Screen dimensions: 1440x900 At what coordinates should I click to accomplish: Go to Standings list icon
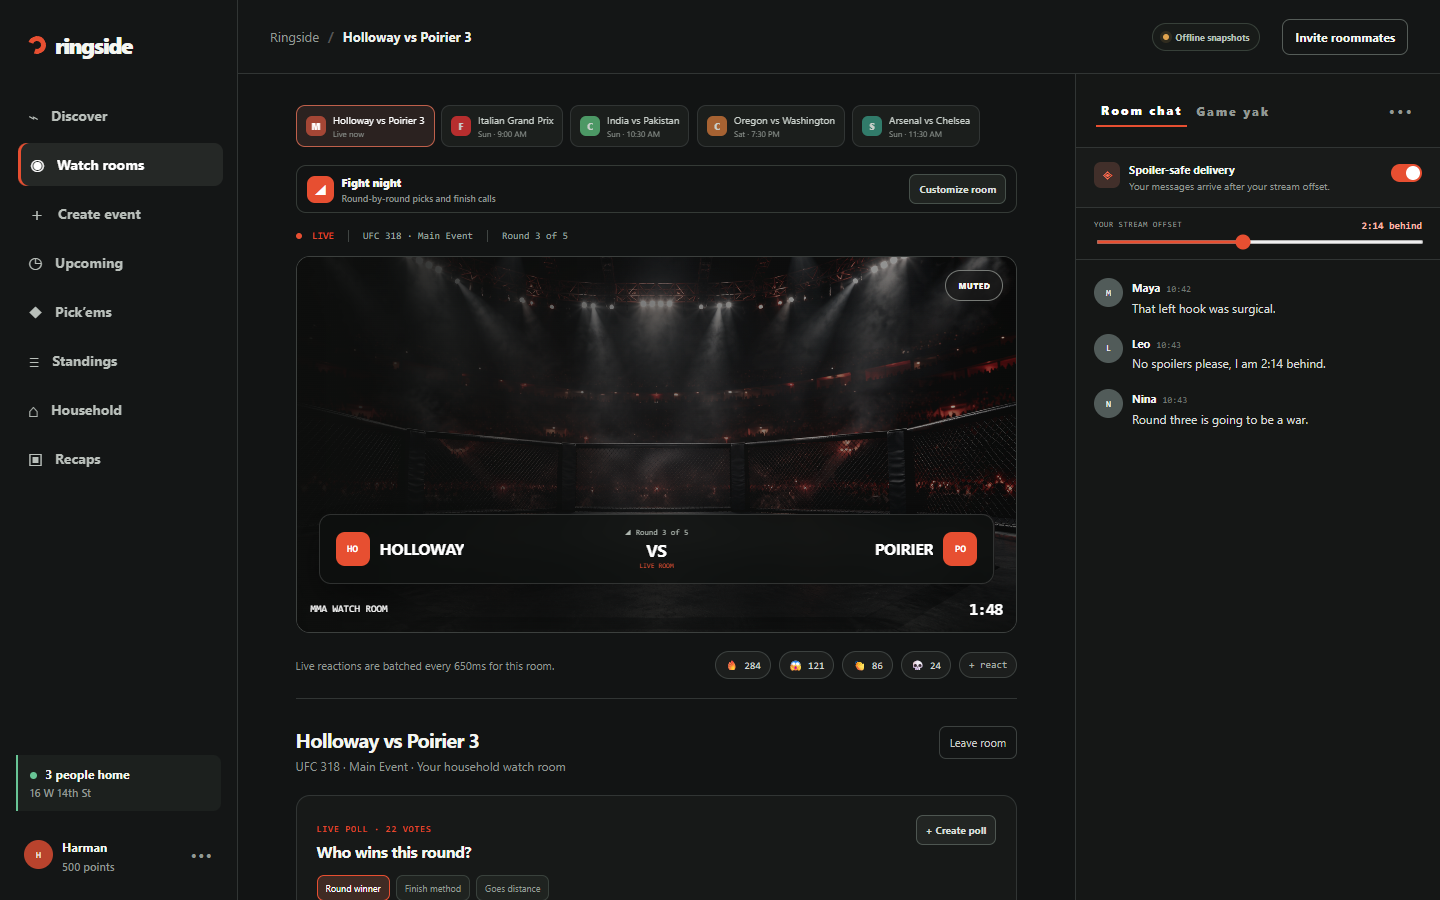tap(34, 362)
